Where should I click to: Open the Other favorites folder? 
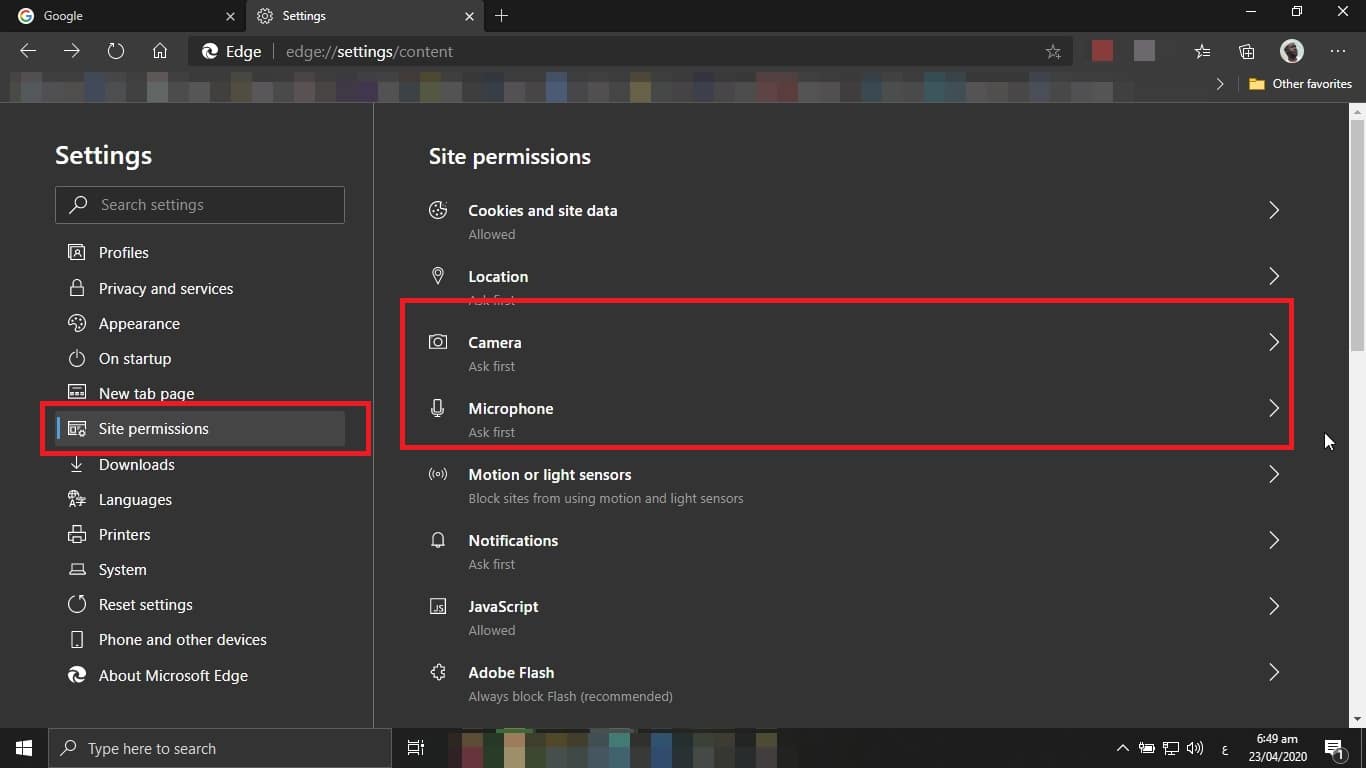(x=1300, y=84)
